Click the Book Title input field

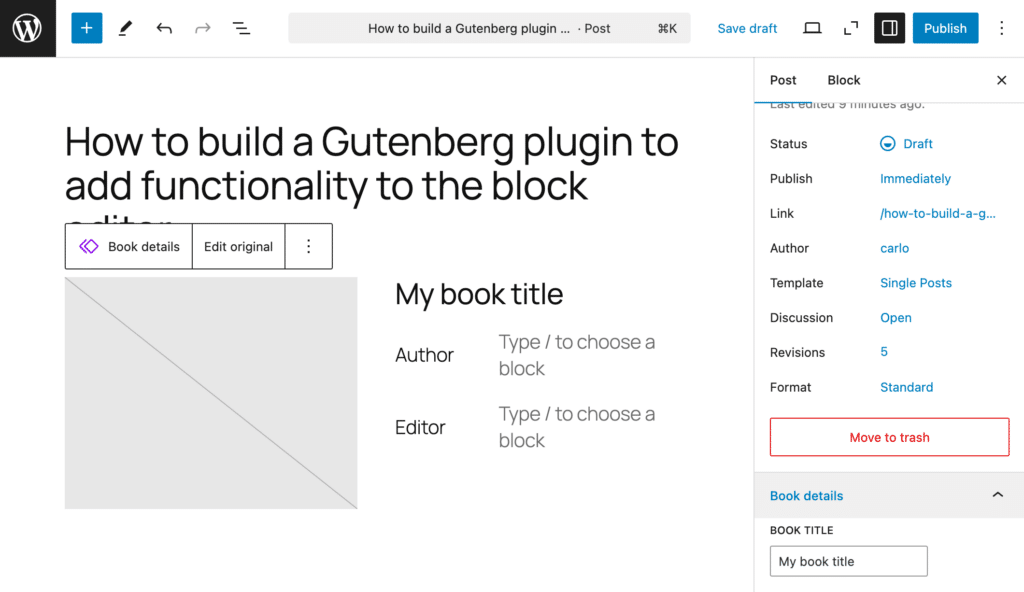tap(848, 561)
